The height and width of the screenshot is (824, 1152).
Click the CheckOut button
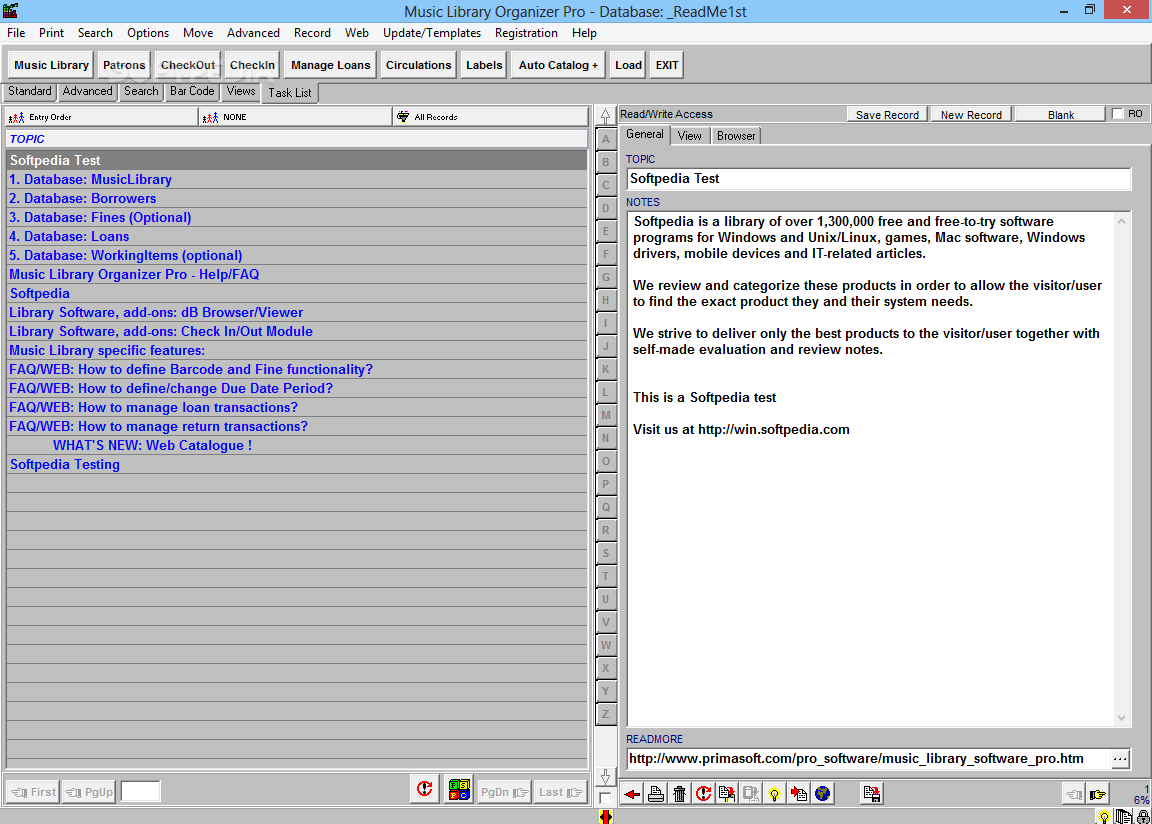188,65
